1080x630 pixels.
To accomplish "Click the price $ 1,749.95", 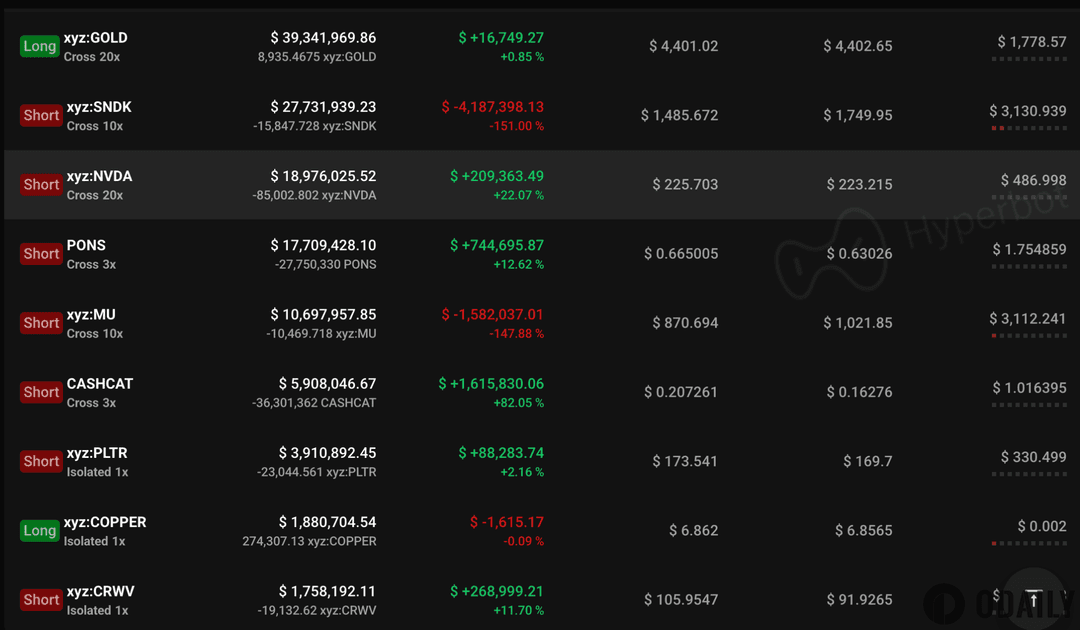I will coord(858,116).
